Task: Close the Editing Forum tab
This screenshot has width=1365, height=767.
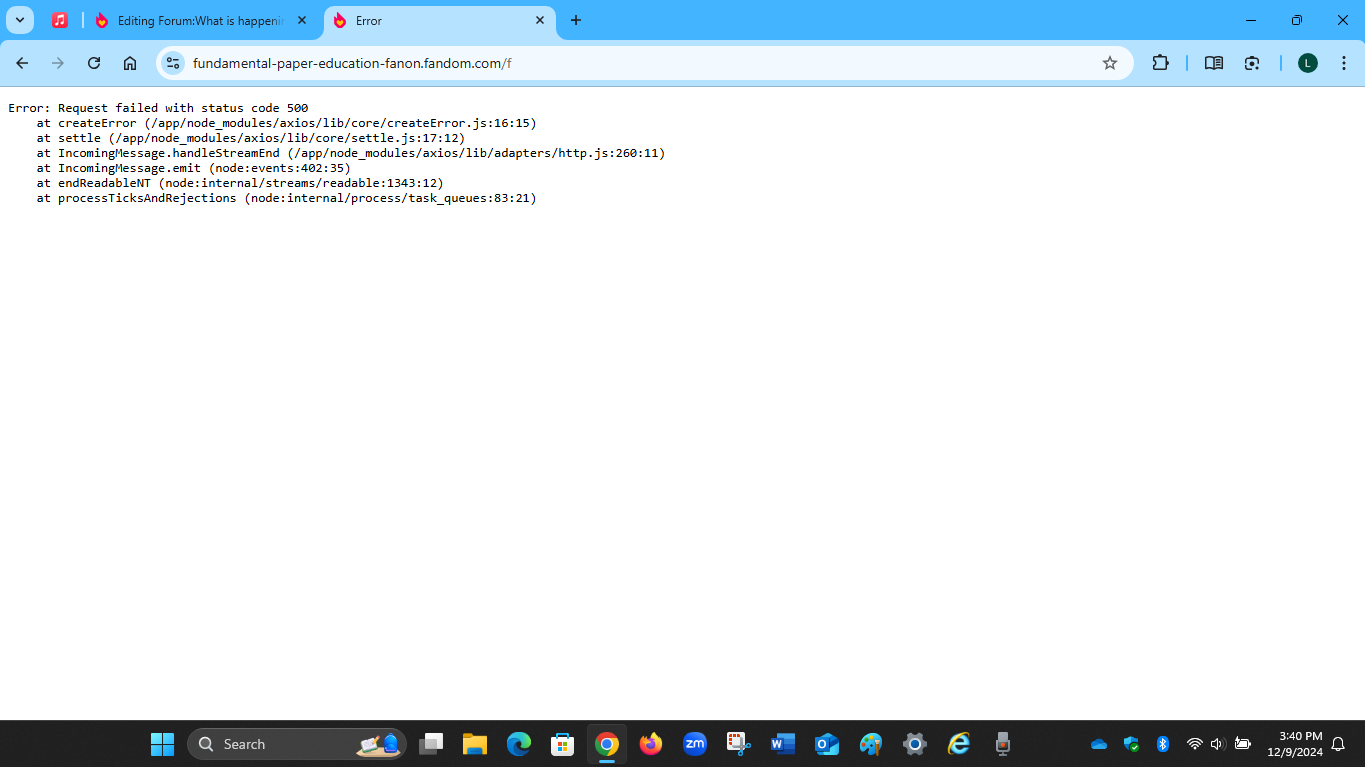Action: [302, 20]
